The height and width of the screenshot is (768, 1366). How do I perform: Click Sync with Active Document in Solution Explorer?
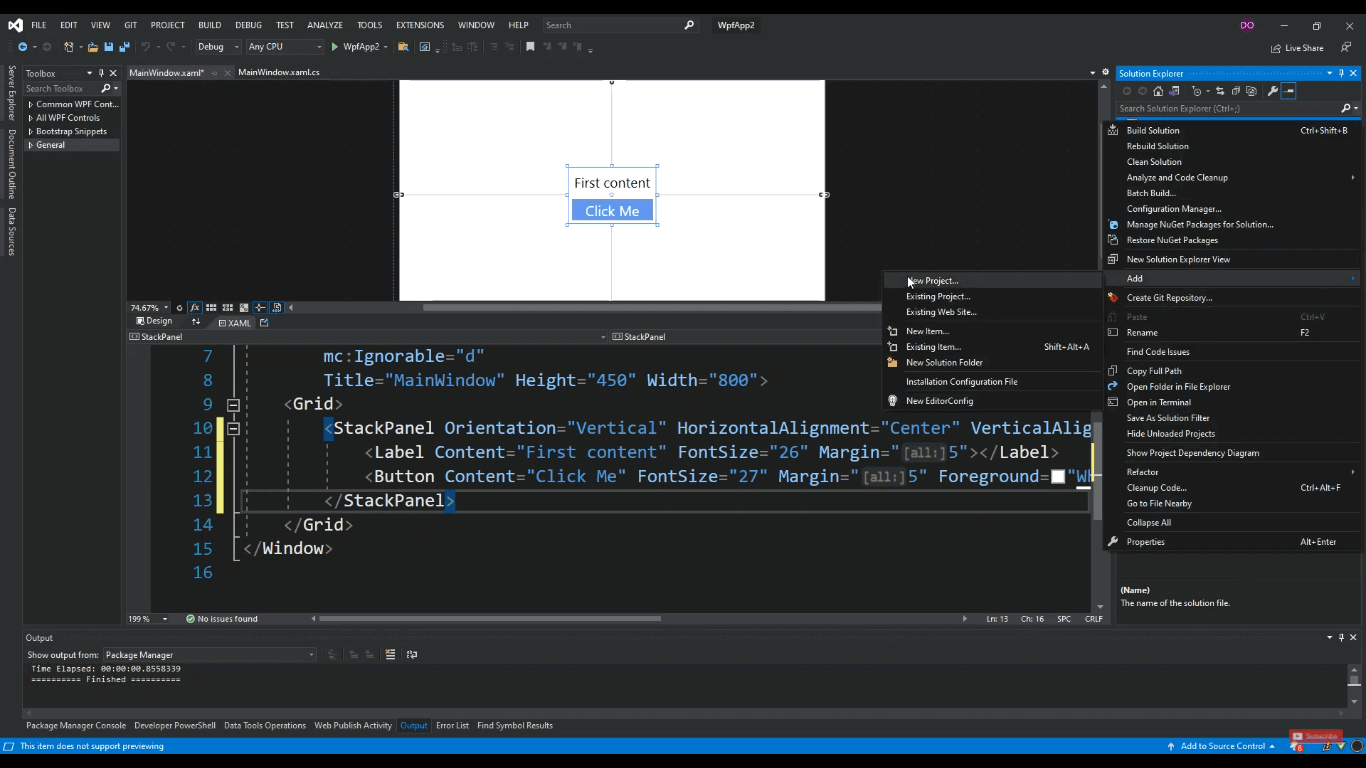[1220, 91]
